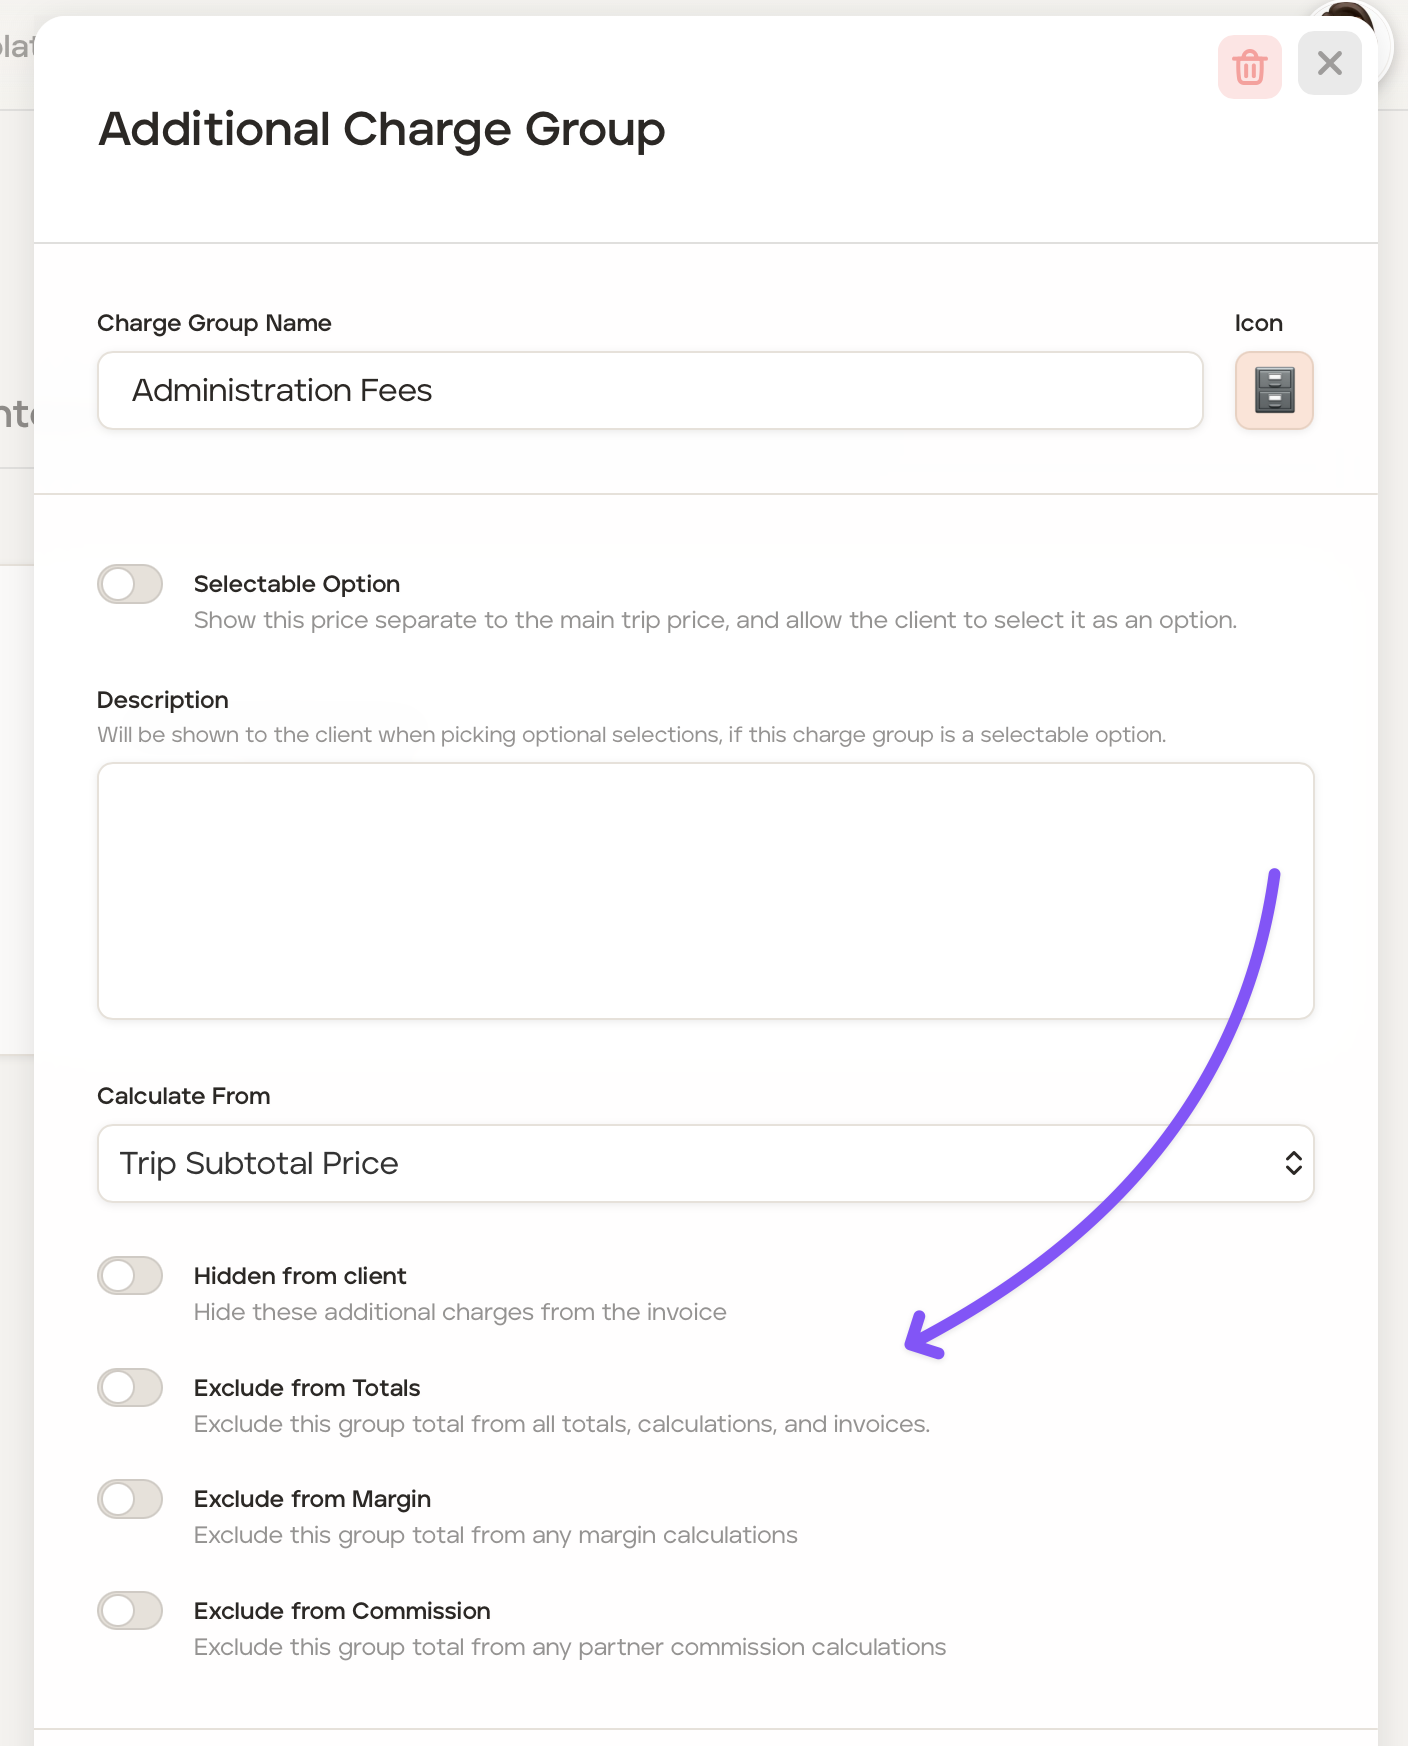Click the dropdown up-down arrows icon
The image size is (1408, 1746).
1293,1163
